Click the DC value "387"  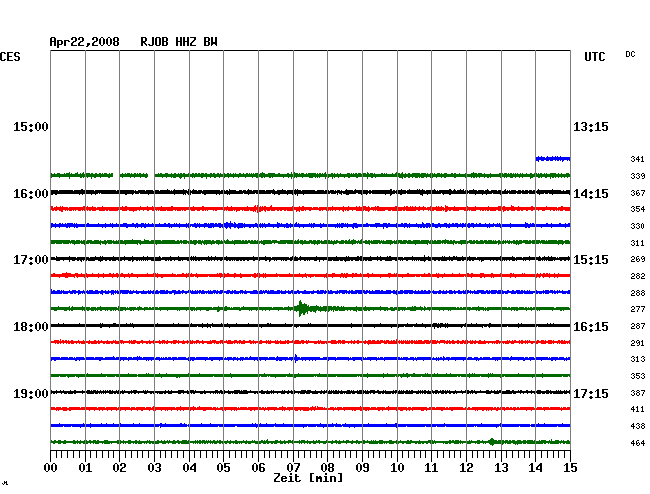[638, 393]
